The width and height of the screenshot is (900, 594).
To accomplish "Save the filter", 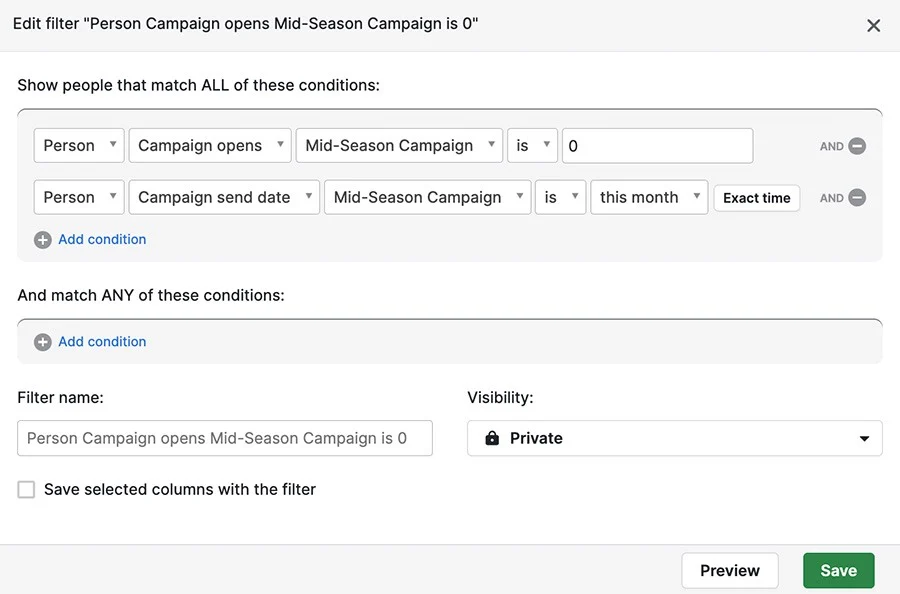I will [839, 570].
